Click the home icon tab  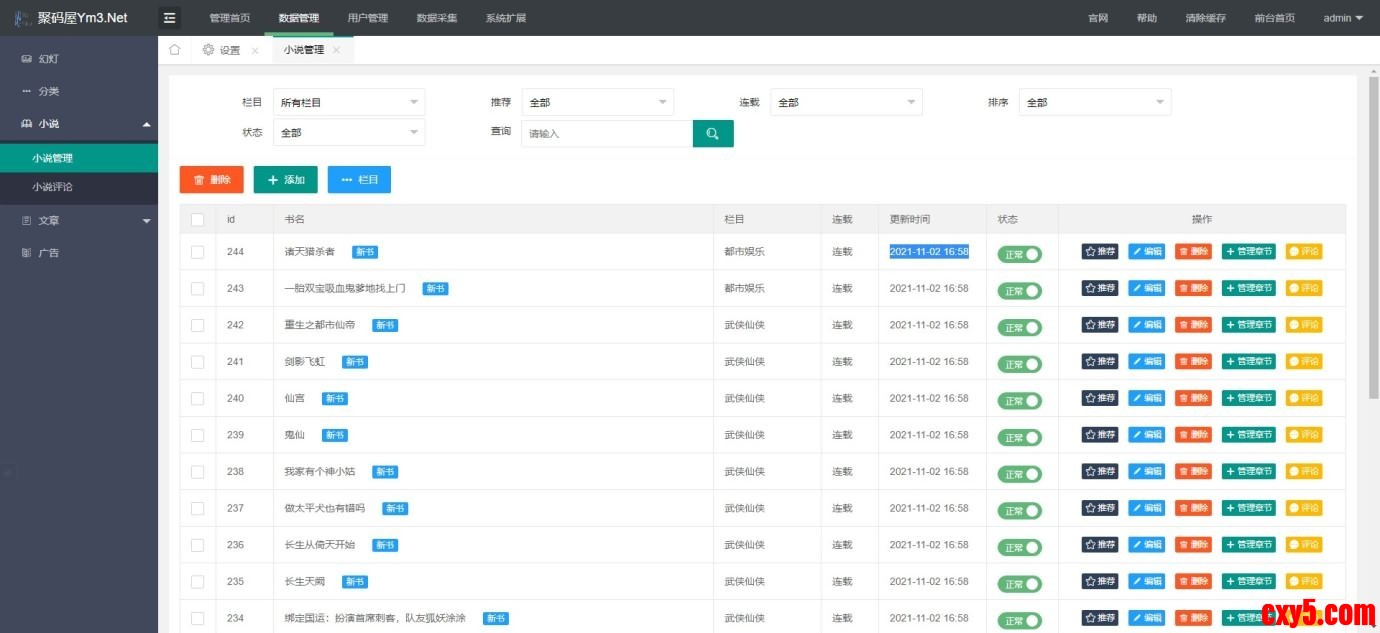click(174, 50)
